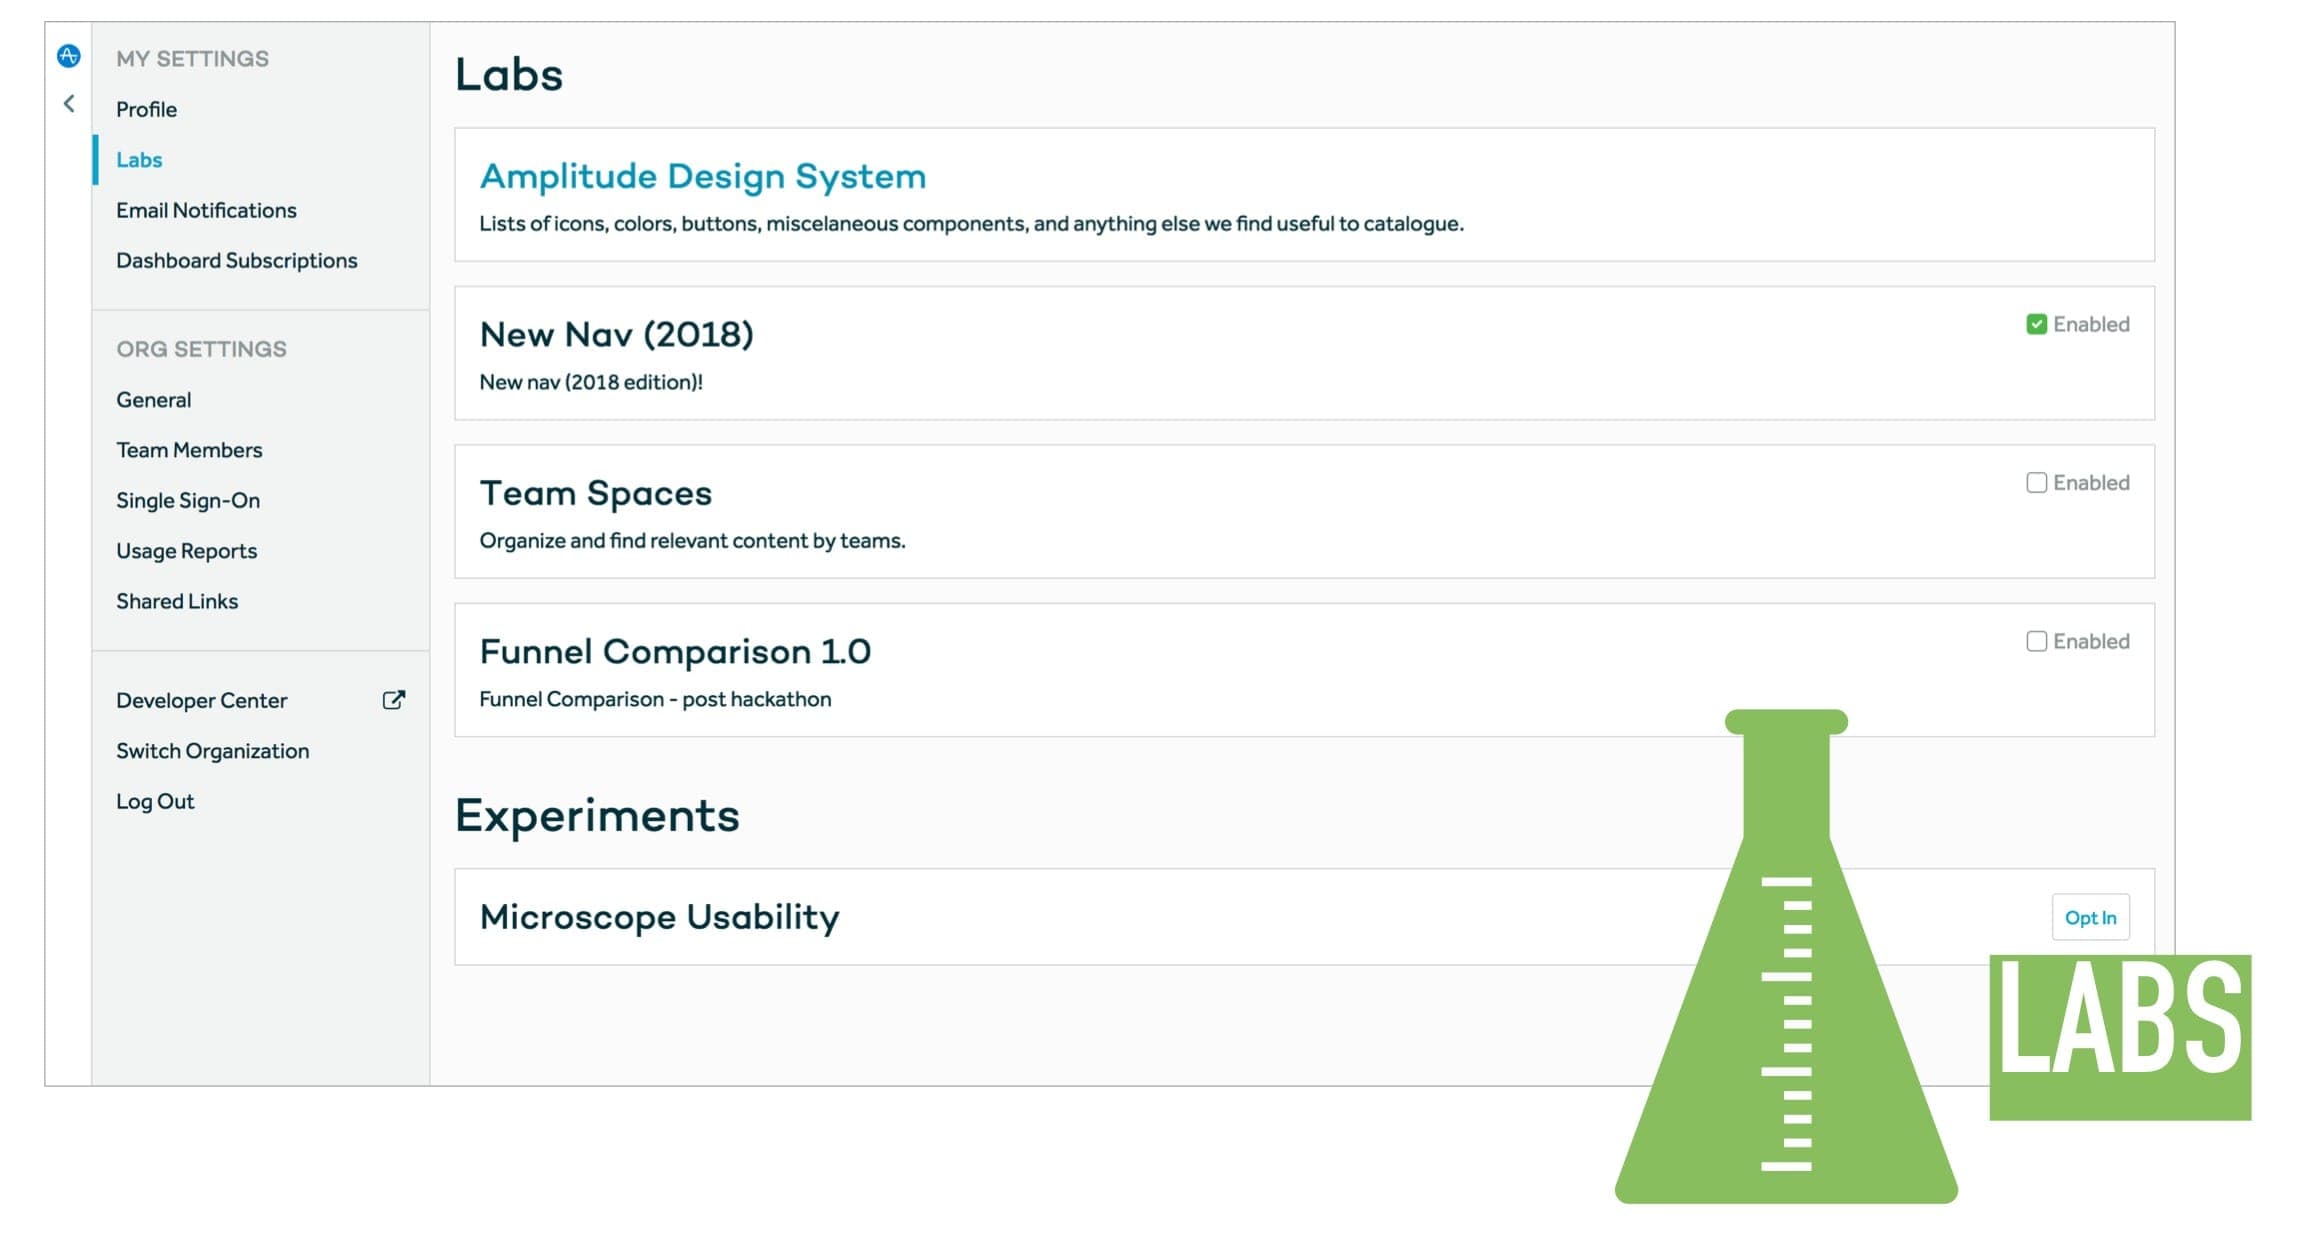View Usage Reports
This screenshot has width=2302, height=1246.
pyautogui.click(x=186, y=551)
